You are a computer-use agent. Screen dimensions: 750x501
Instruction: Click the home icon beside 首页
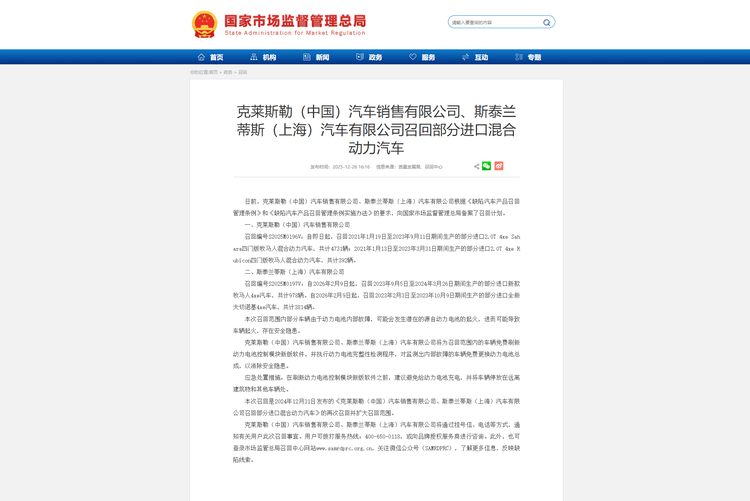click(x=201, y=57)
